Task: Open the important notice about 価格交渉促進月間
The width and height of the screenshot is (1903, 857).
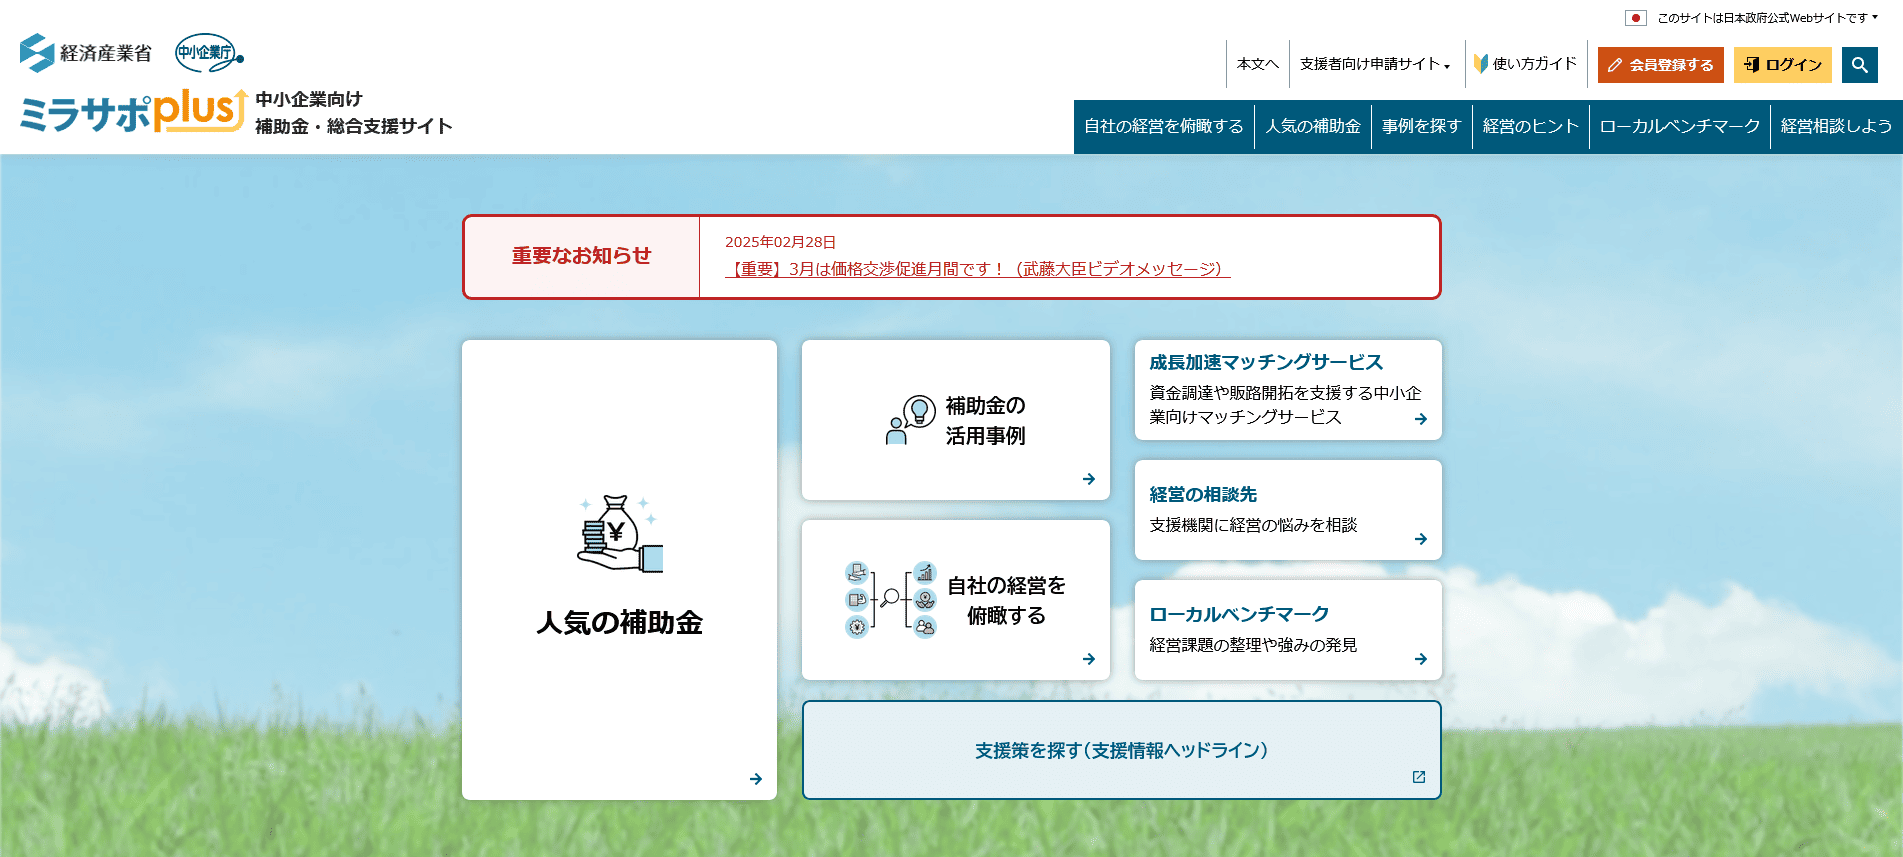Action: [977, 269]
